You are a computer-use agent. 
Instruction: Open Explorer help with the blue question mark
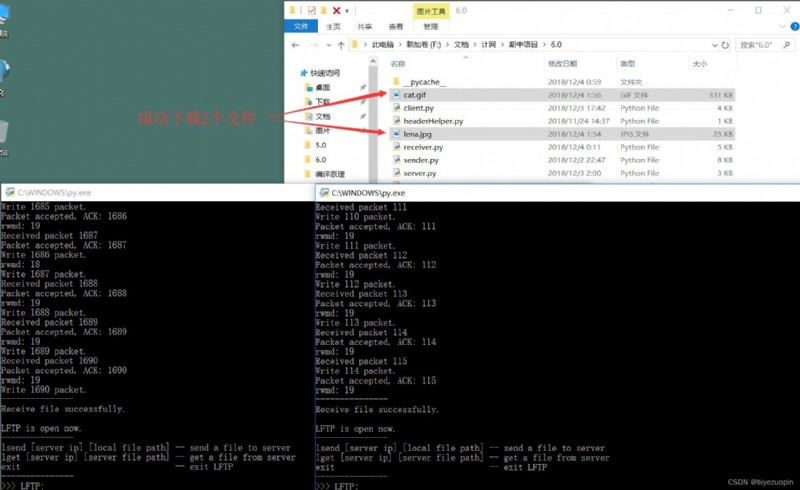795,27
